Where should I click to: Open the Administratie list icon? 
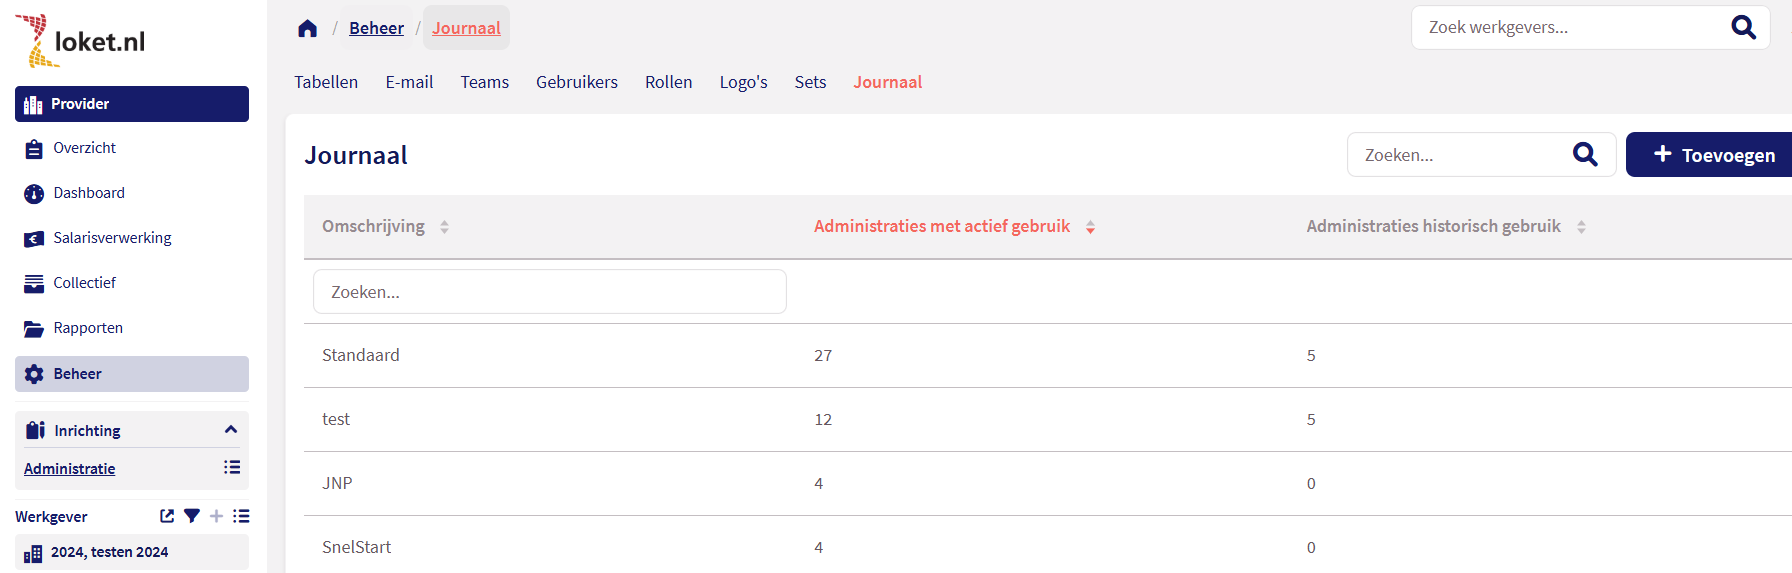coord(232,467)
